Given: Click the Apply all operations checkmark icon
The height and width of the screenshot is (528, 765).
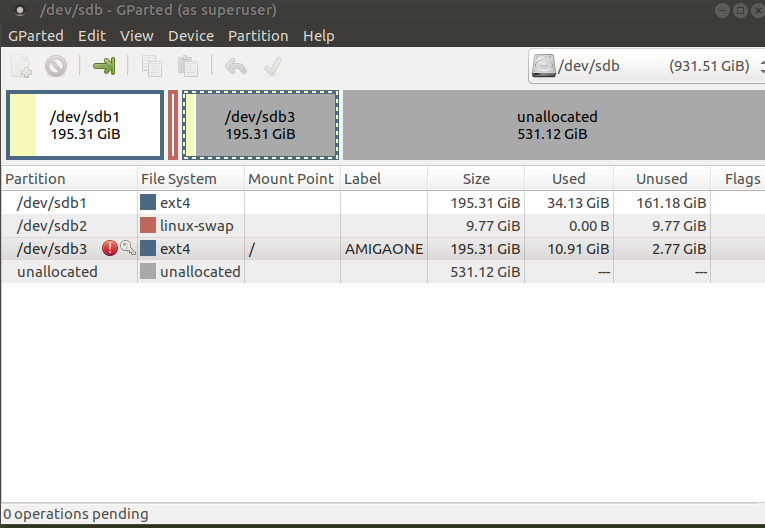Looking at the screenshot, I should [x=271, y=66].
